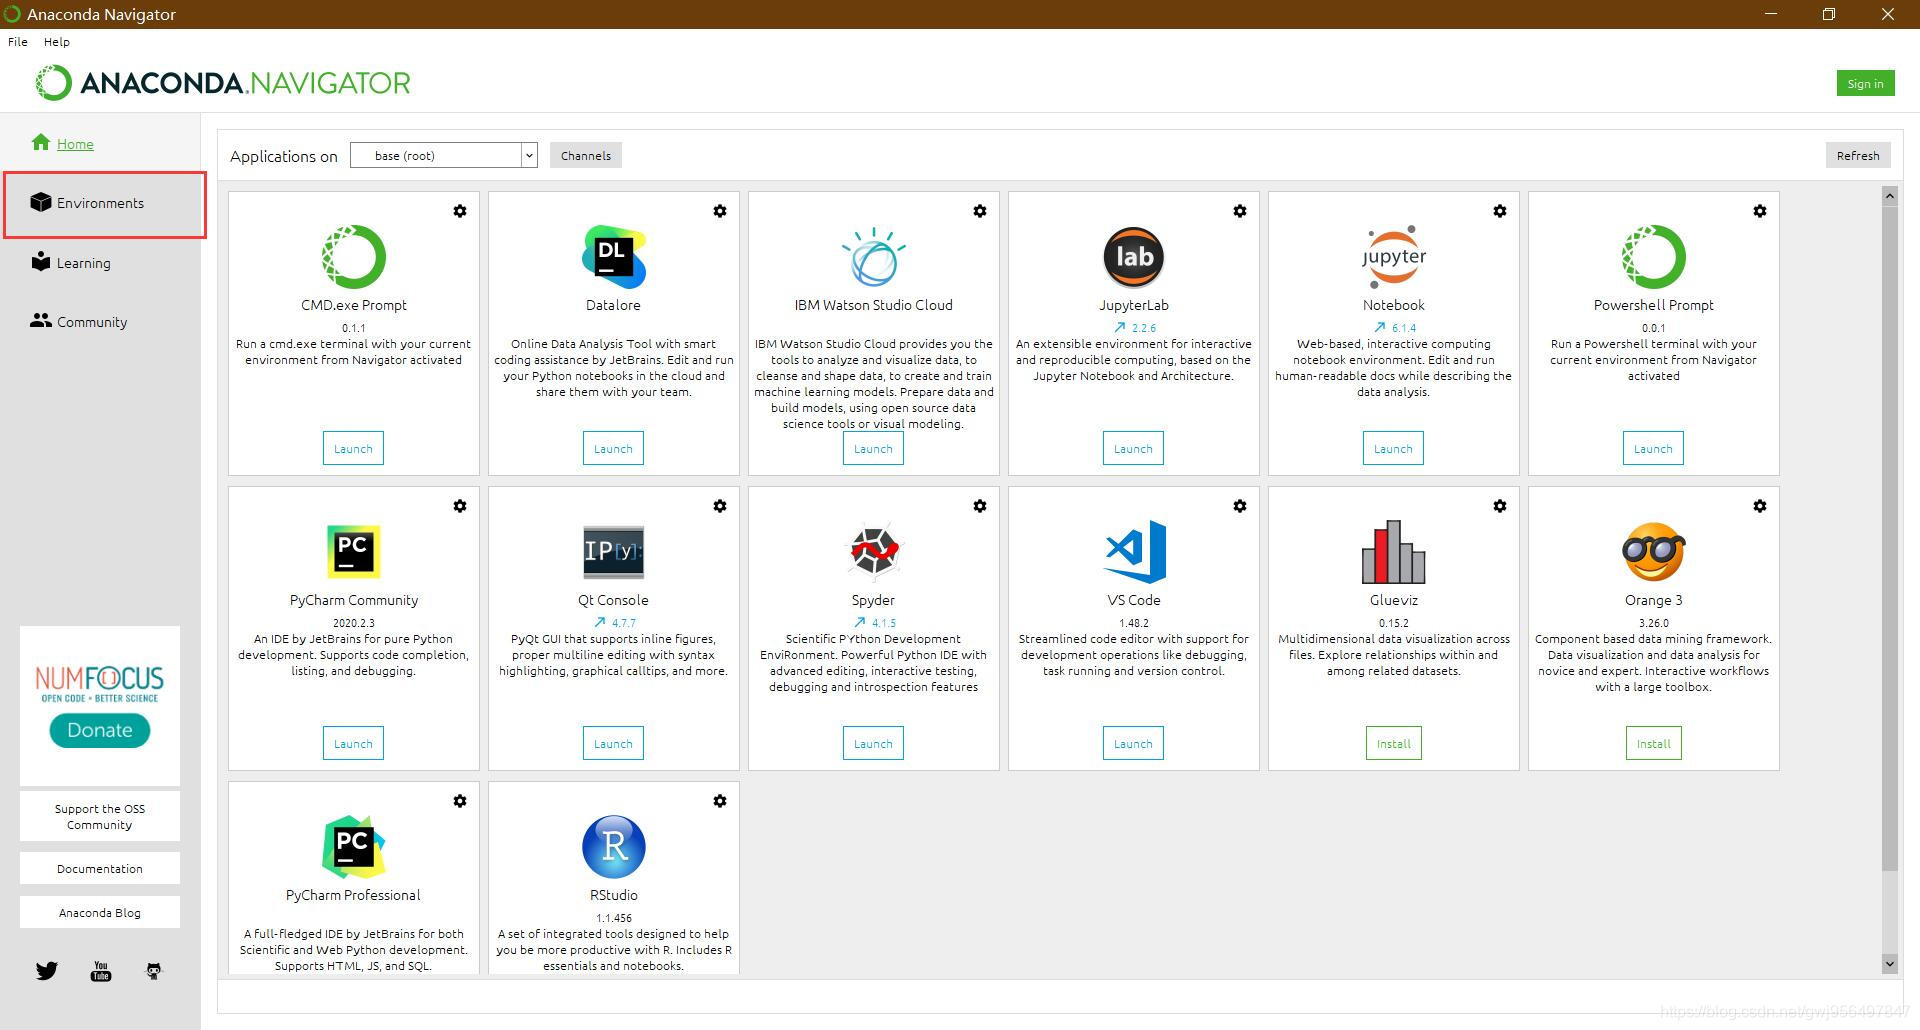Install Glueviz

coord(1394,744)
